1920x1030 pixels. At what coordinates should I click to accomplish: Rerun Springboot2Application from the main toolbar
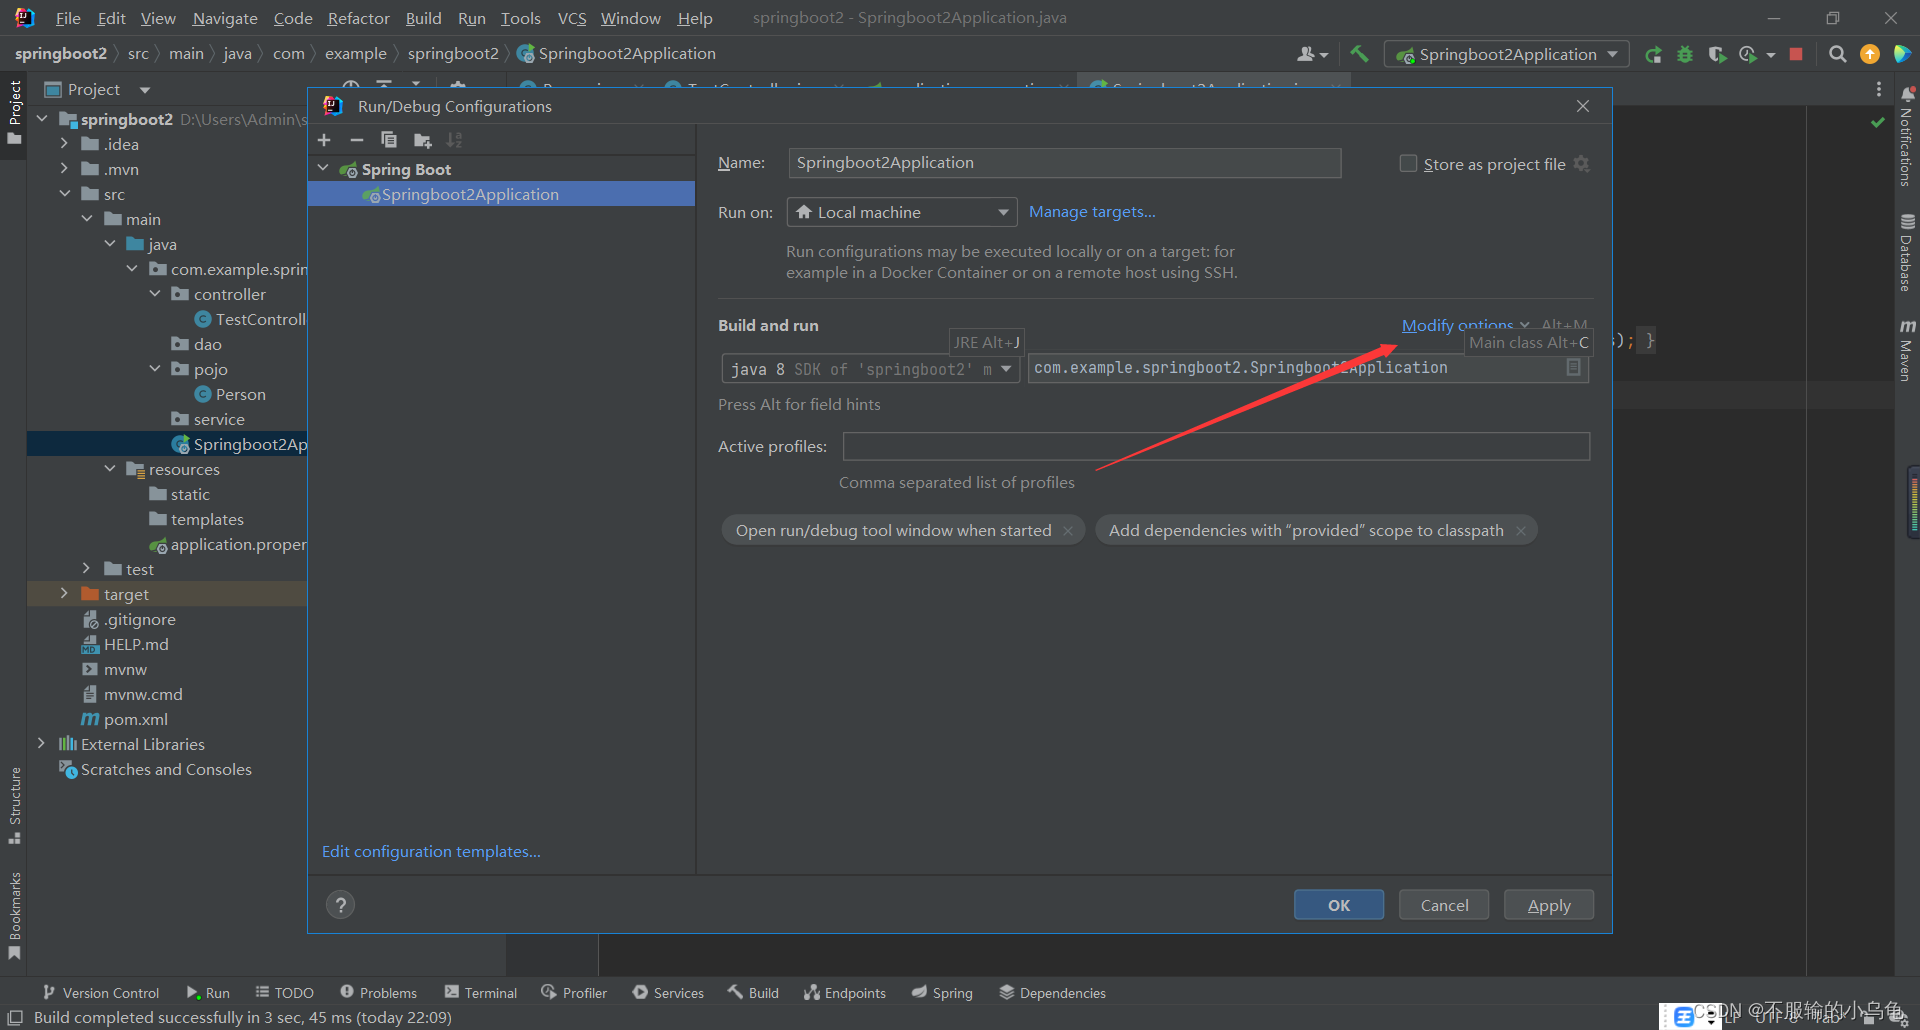[1653, 54]
